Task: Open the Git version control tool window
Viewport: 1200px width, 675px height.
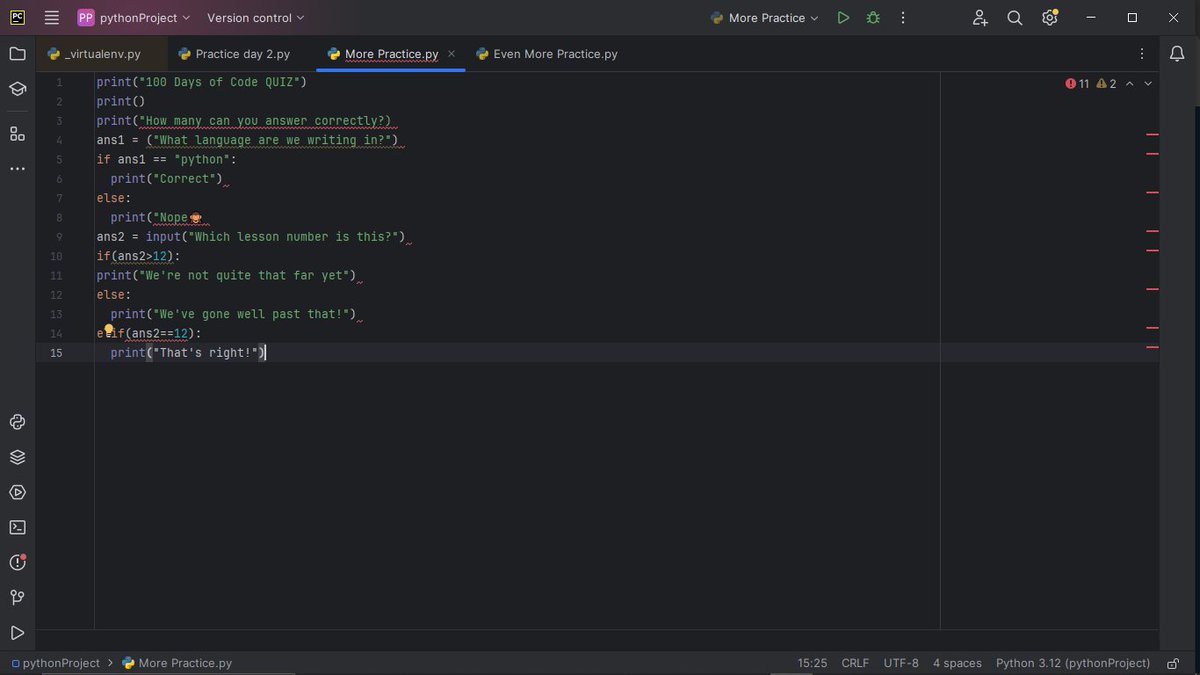Action: [x=17, y=597]
